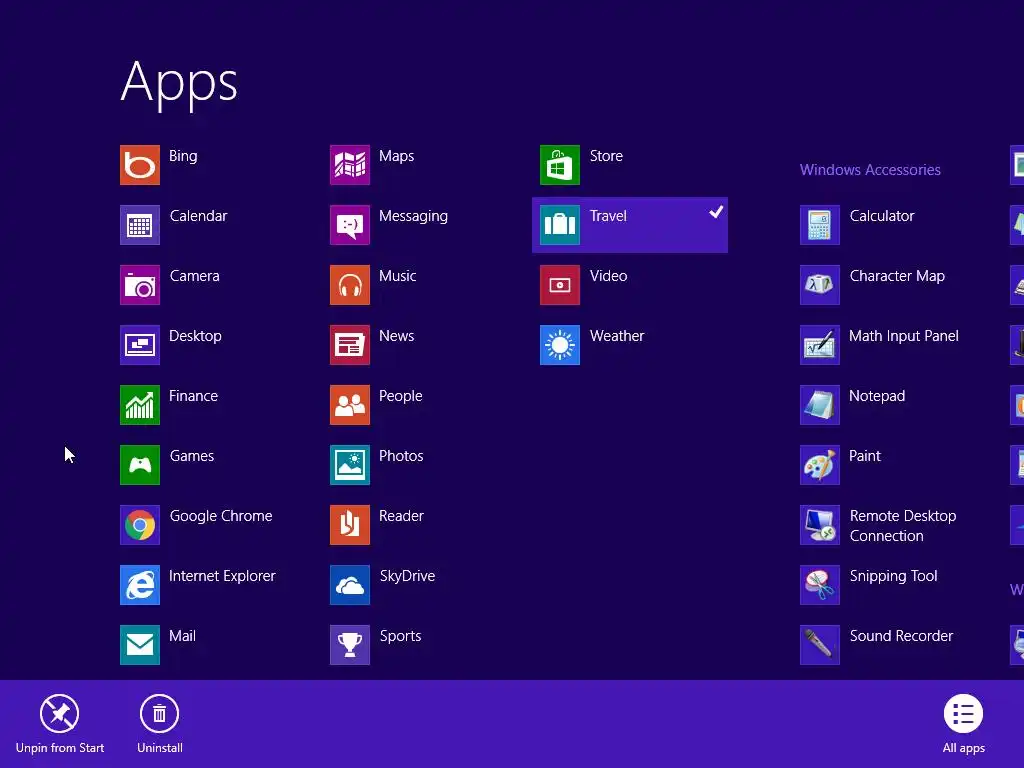Open the Bing app icon
This screenshot has width=1024, height=768.
pyautogui.click(x=140, y=165)
